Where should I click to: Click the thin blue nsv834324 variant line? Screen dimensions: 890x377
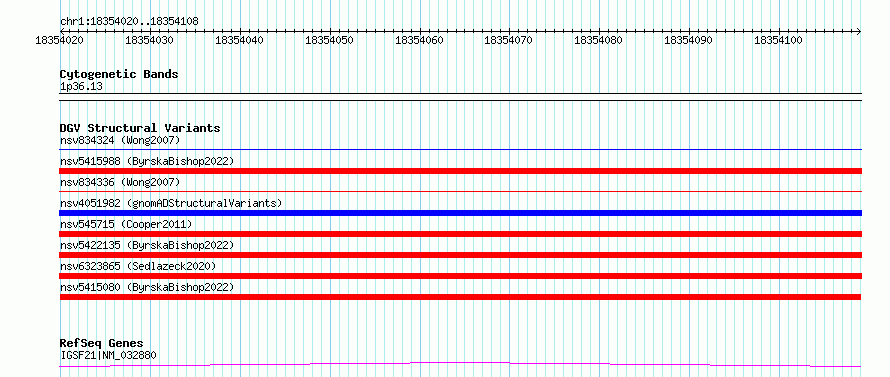460,149
